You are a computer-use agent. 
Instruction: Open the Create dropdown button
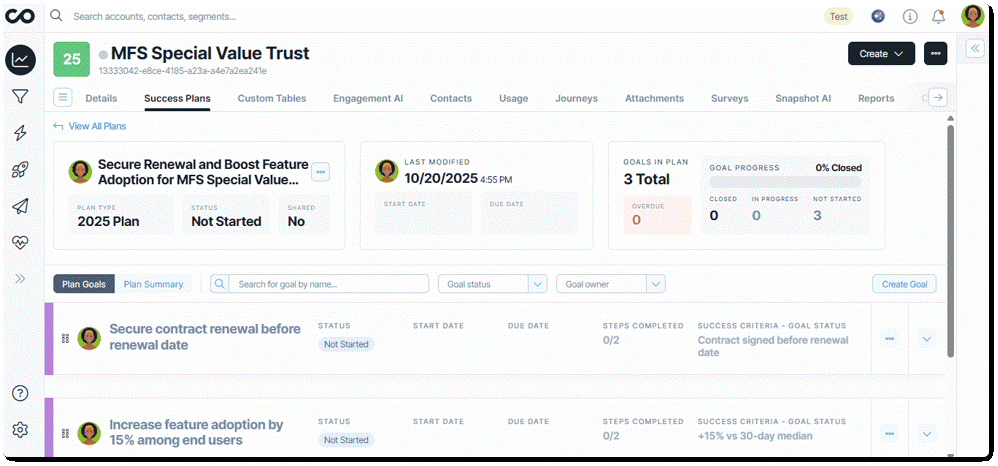pos(881,53)
